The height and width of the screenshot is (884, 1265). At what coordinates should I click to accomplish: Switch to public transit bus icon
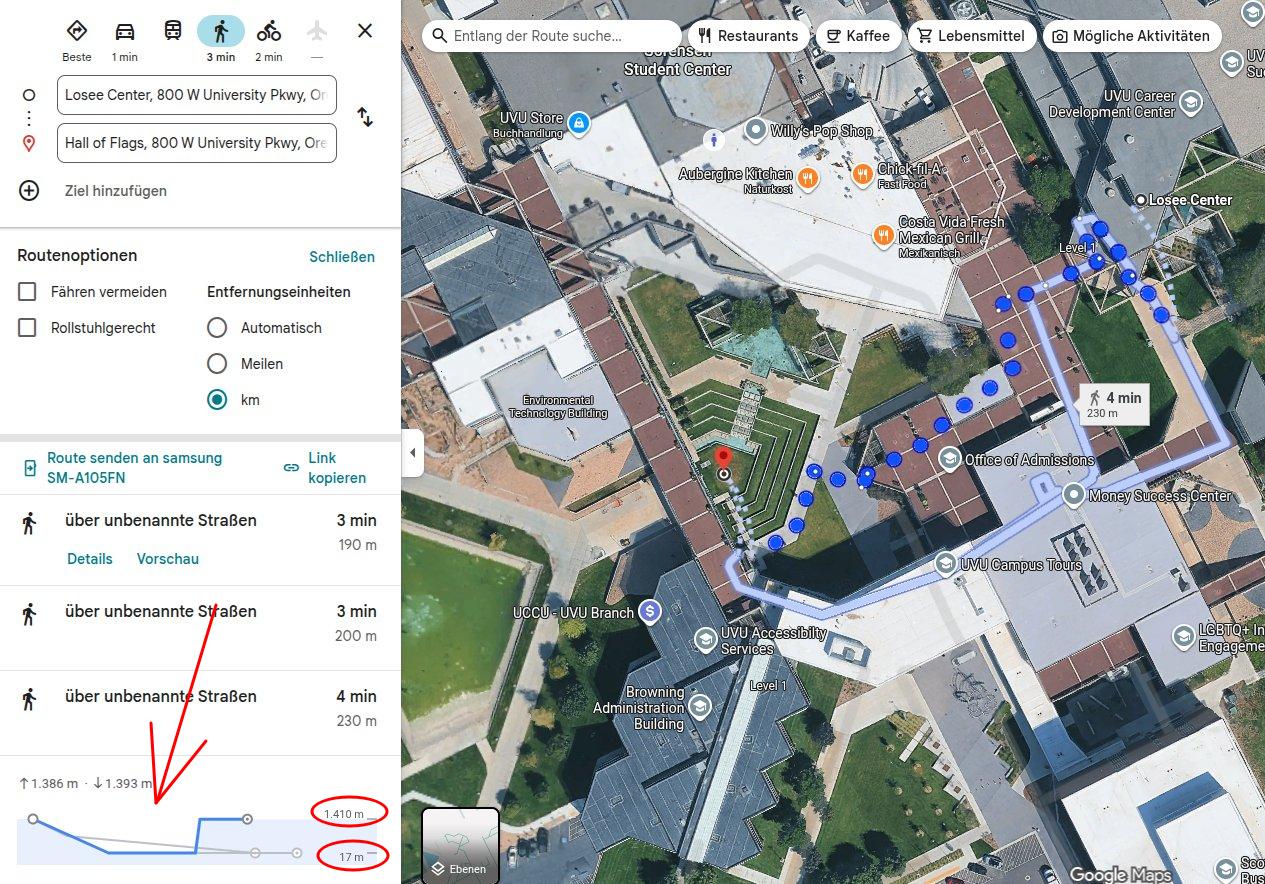(x=173, y=31)
